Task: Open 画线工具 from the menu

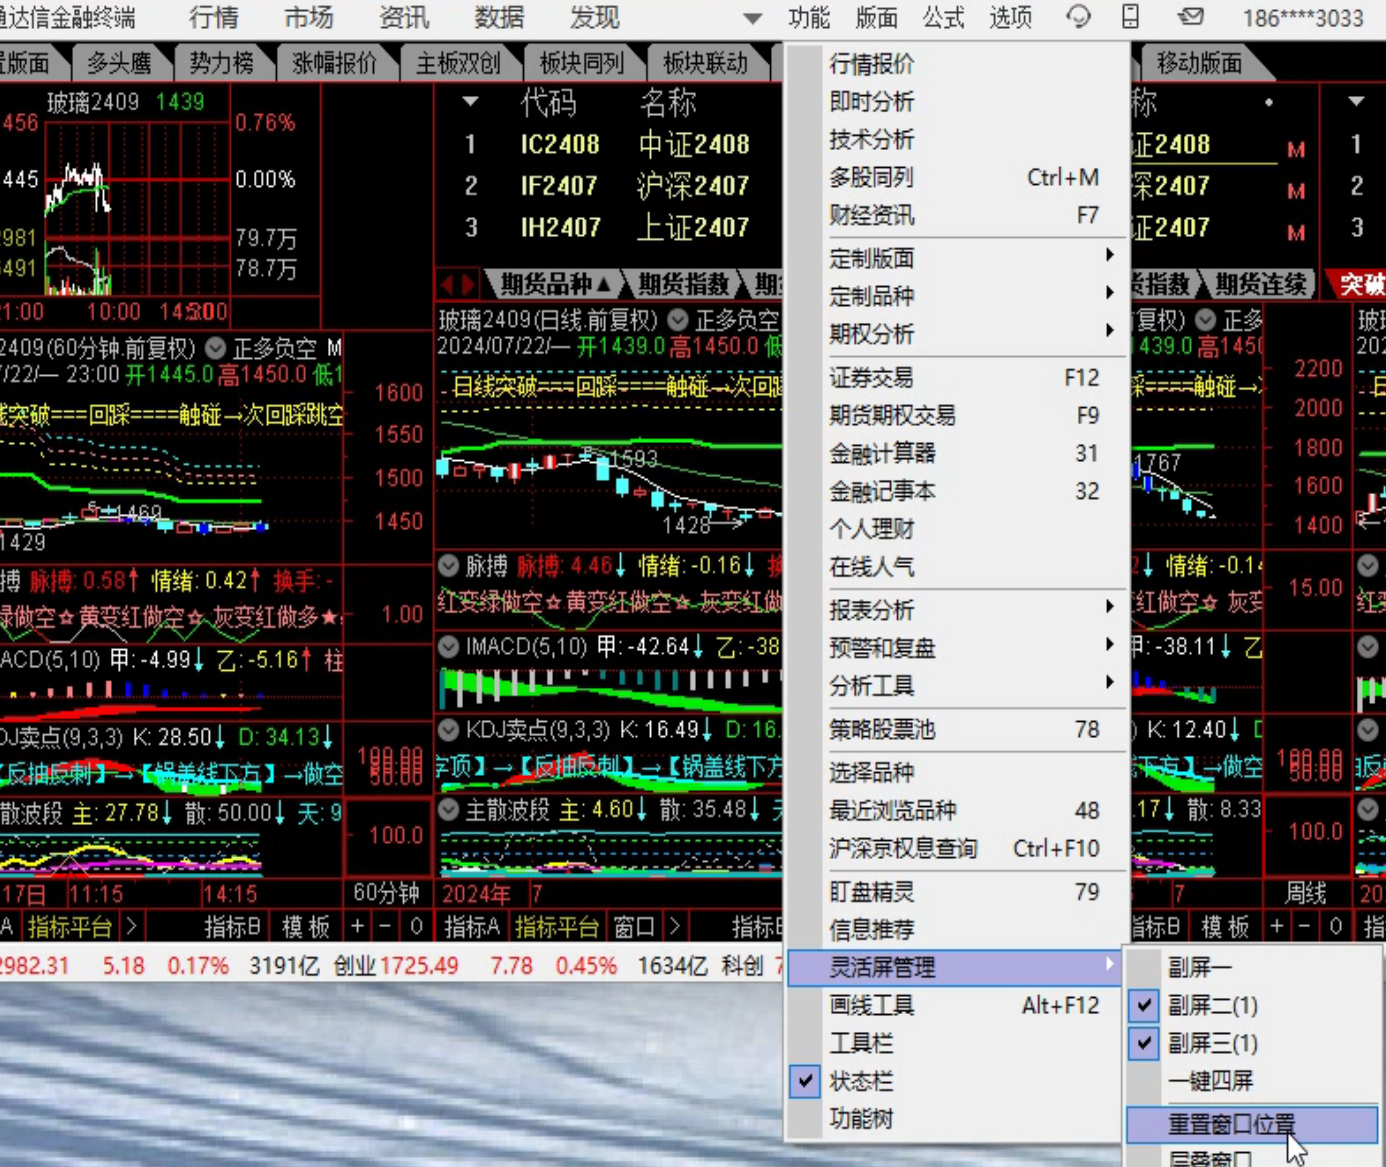Action: 955,1005
